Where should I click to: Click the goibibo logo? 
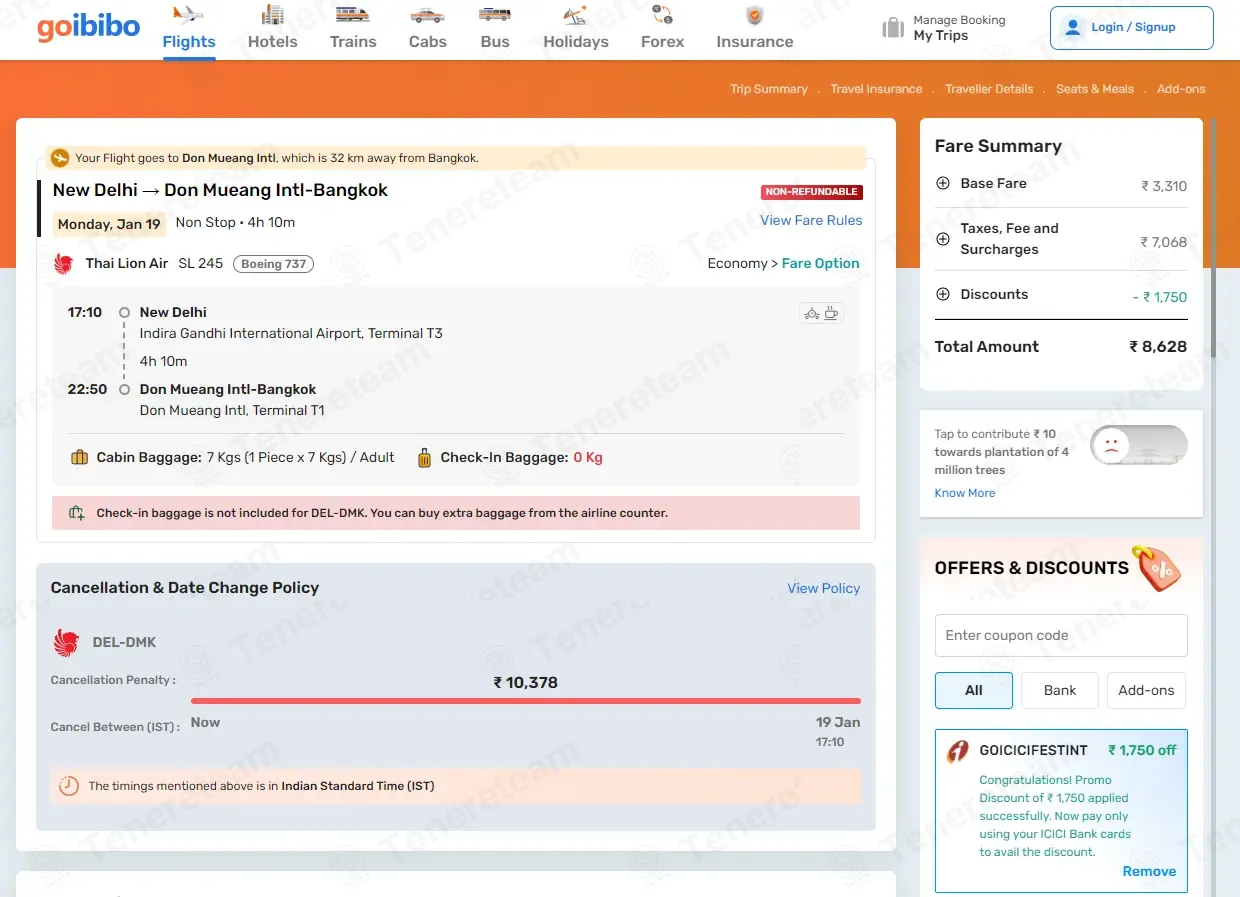pyautogui.click(x=88, y=27)
